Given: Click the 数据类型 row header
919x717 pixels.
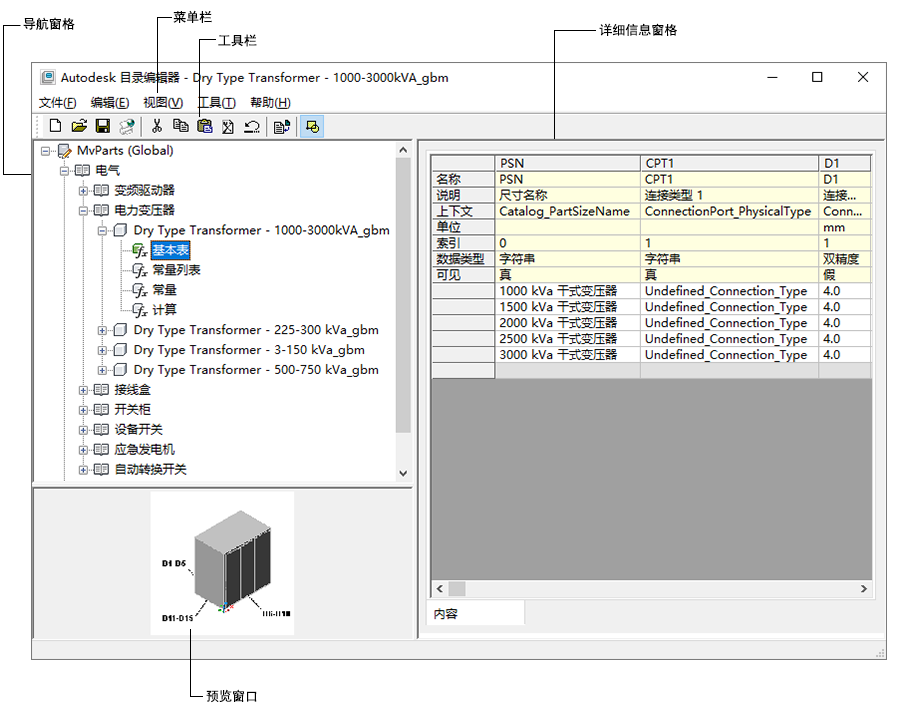Looking at the screenshot, I should [x=463, y=259].
